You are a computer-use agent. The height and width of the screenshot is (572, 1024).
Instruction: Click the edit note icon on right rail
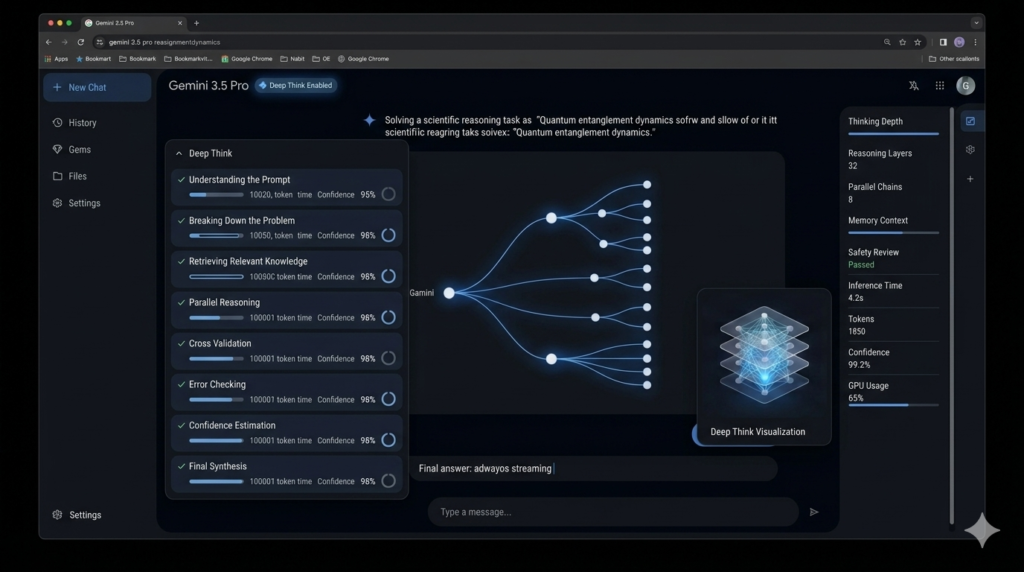[x=970, y=121]
